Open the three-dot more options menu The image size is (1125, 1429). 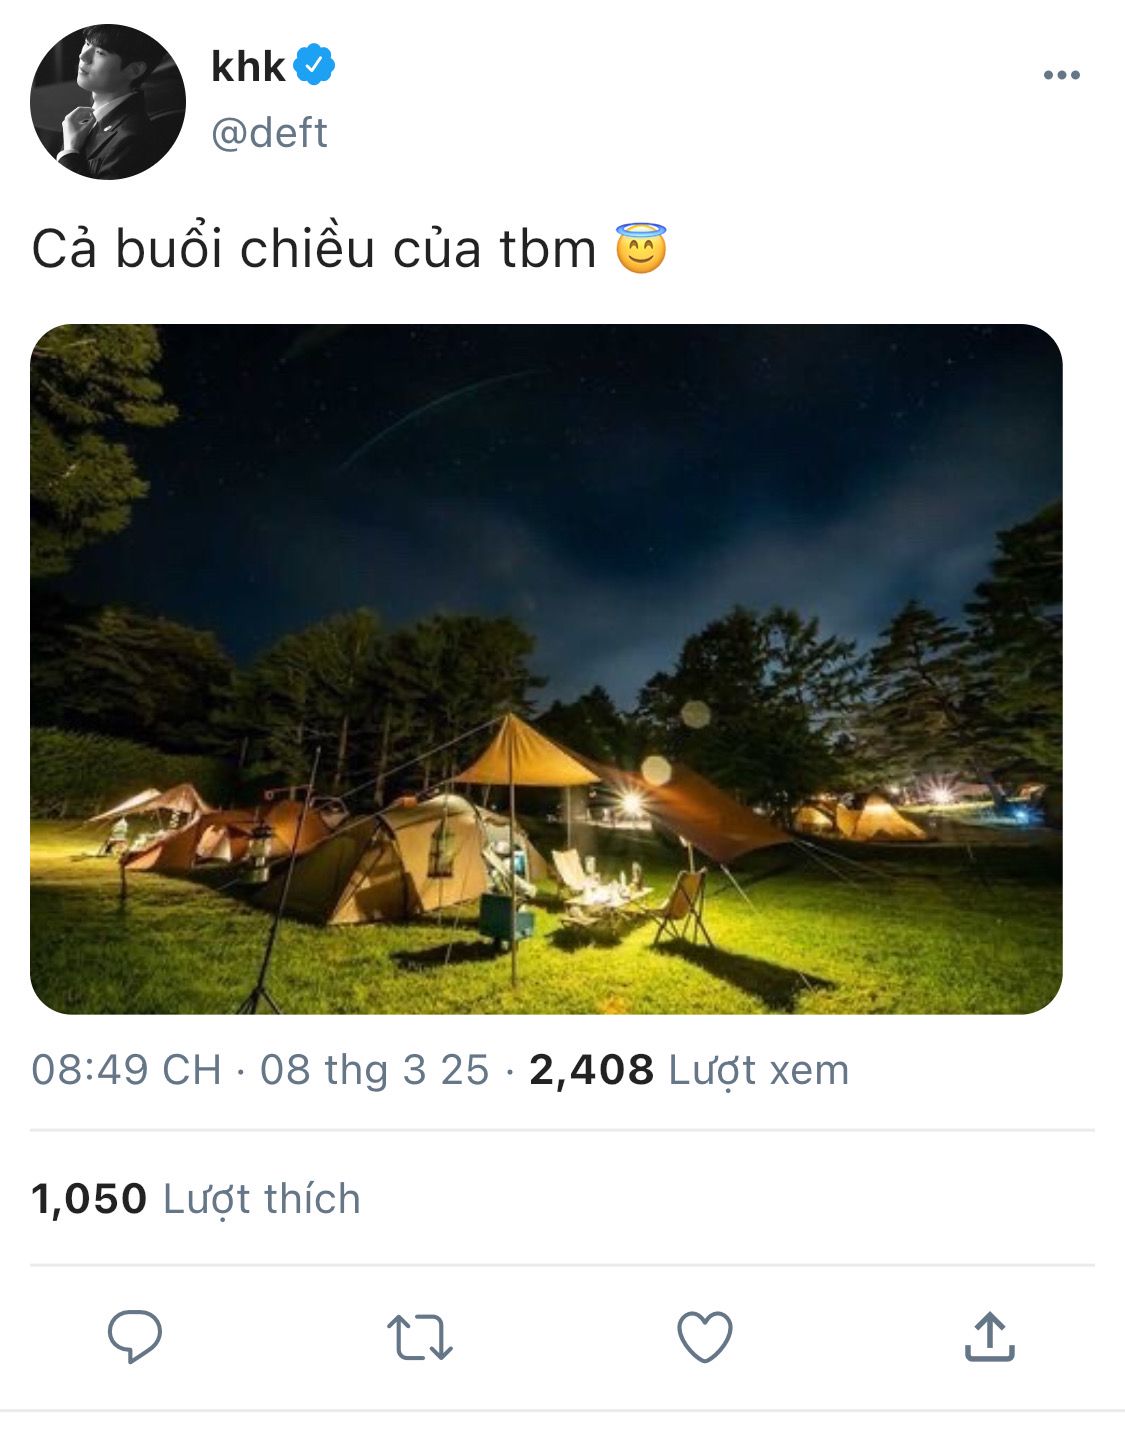click(1061, 75)
